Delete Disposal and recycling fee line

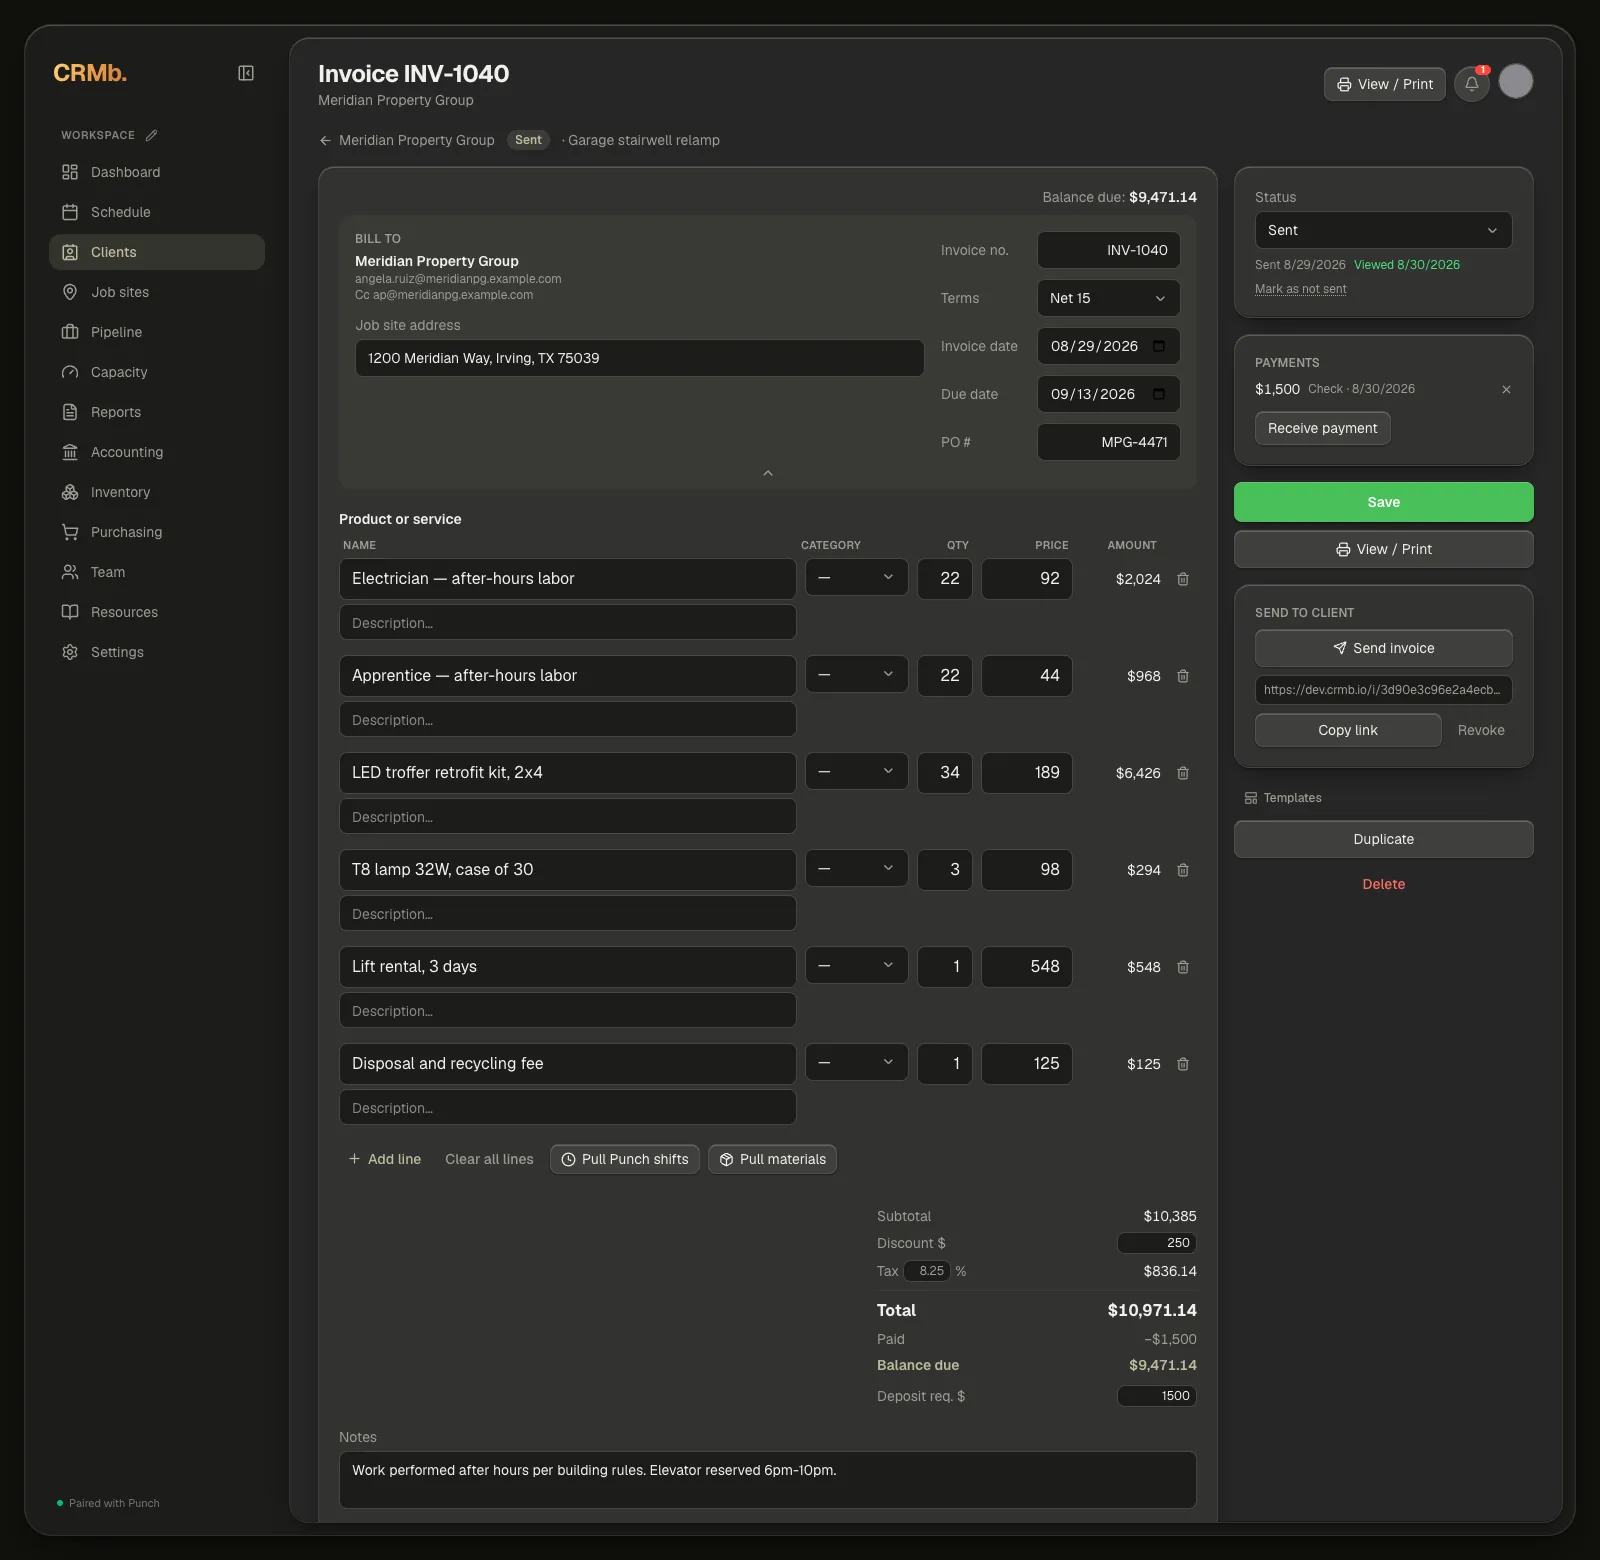[1183, 1064]
